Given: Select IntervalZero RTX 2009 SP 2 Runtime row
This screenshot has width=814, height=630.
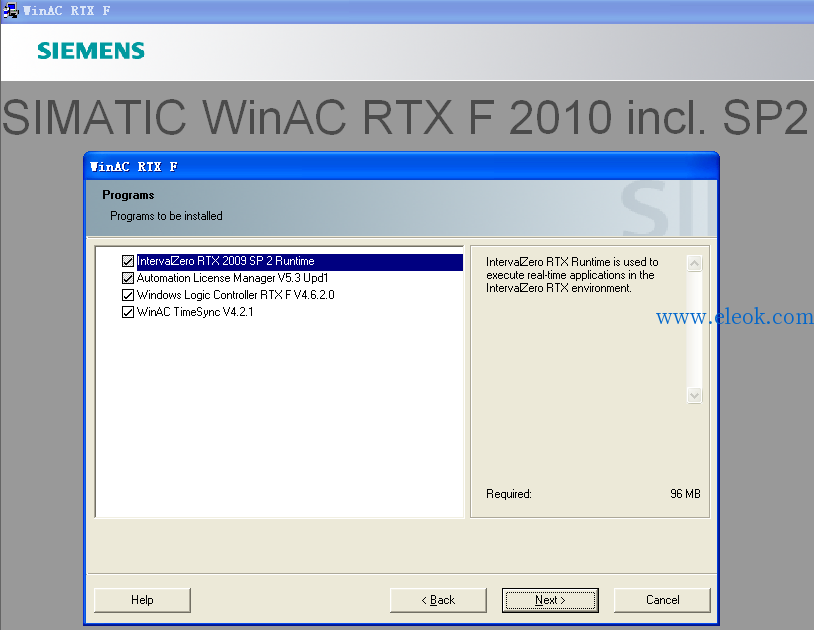Looking at the screenshot, I should tap(300, 261).
